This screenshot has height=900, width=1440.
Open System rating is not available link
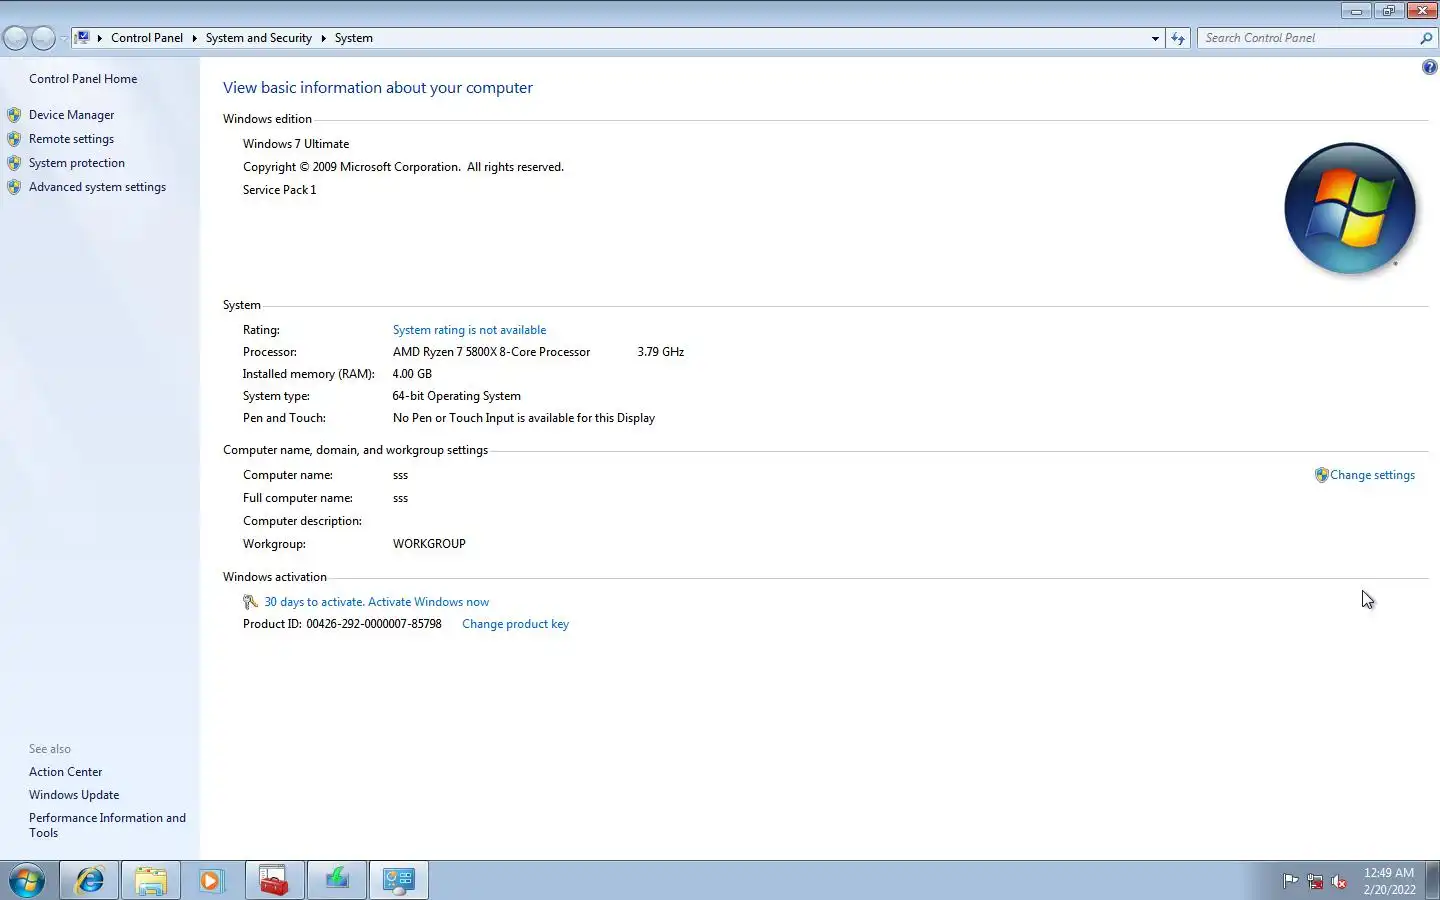pos(469,330)
